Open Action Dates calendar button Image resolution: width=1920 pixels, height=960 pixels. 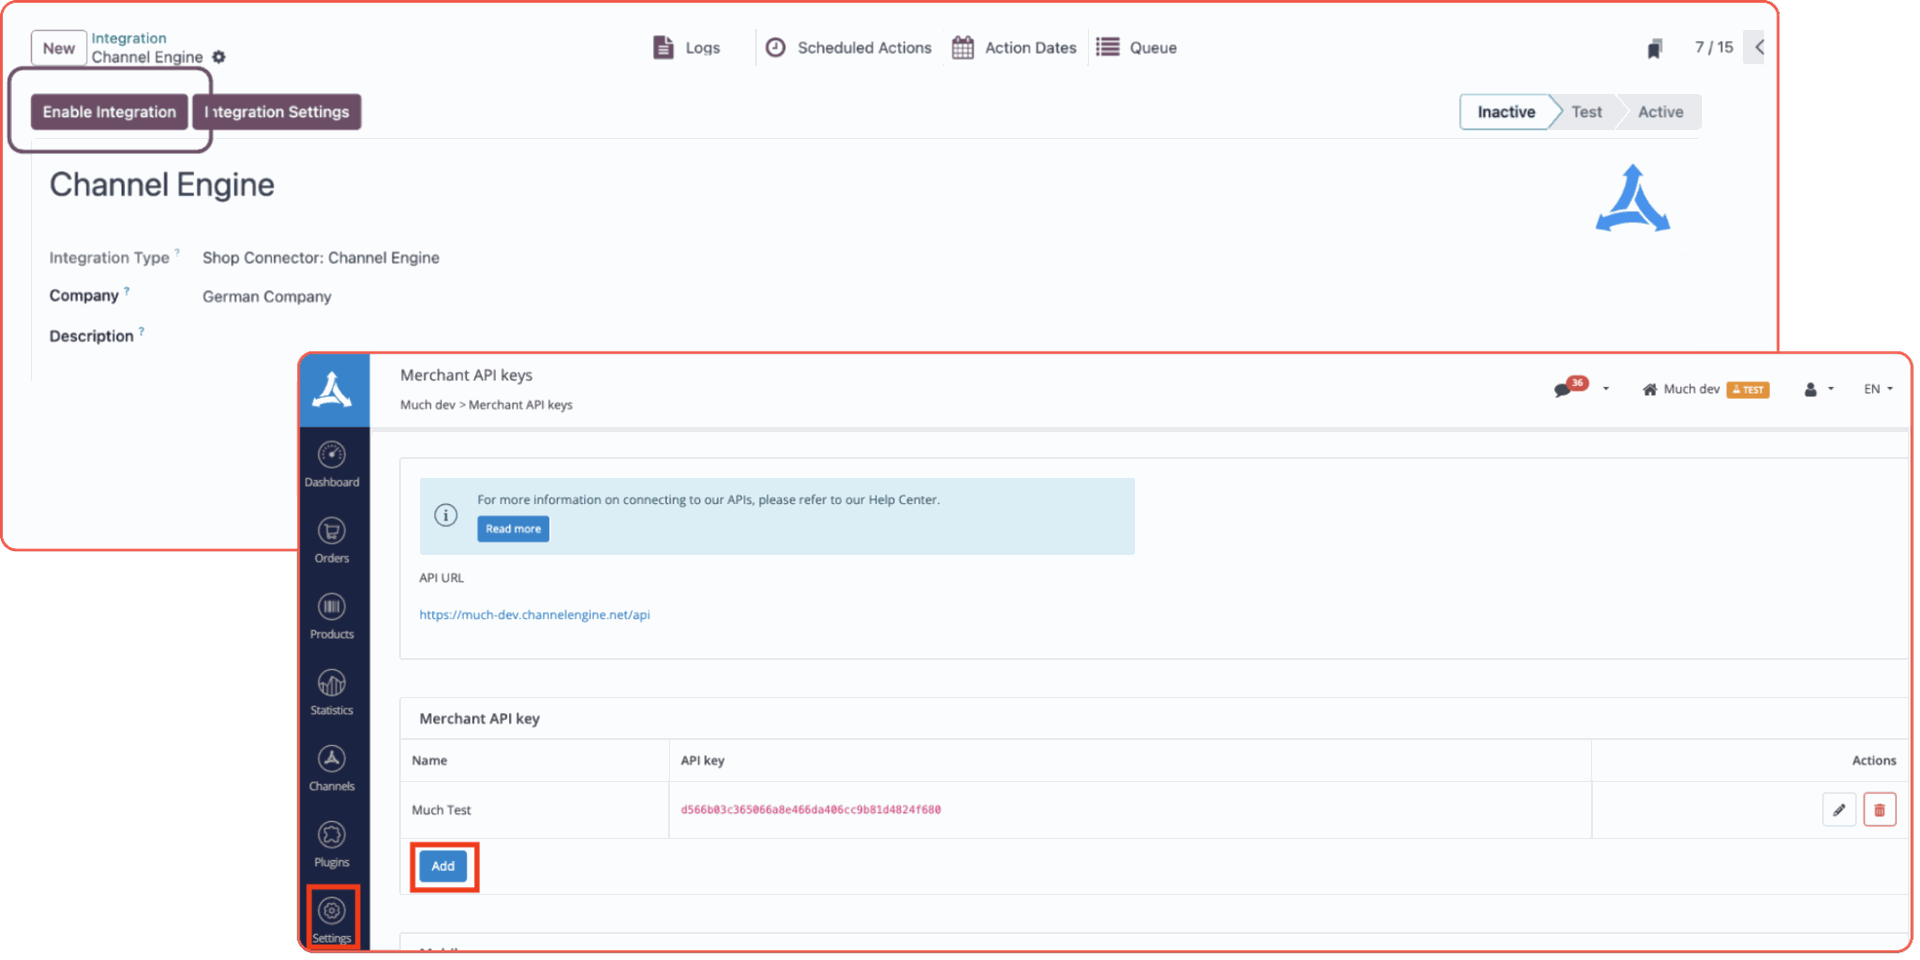point(1014,47)
